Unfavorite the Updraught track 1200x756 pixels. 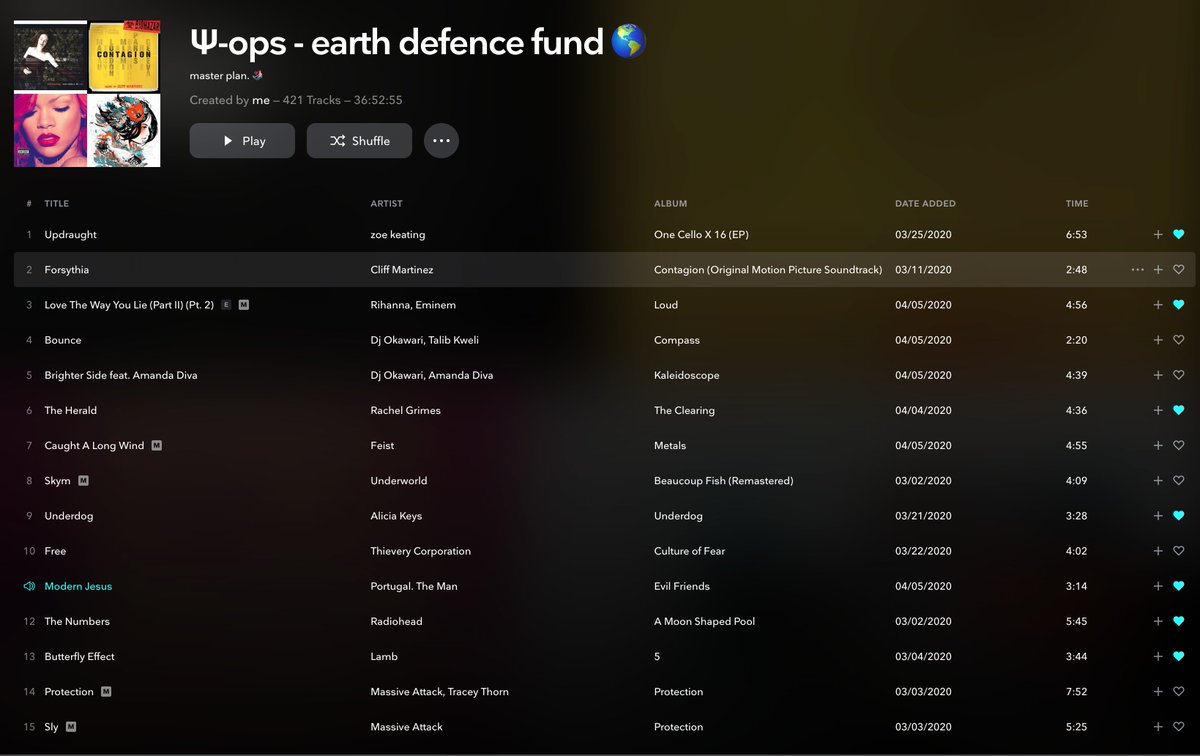click(1178, 235)
